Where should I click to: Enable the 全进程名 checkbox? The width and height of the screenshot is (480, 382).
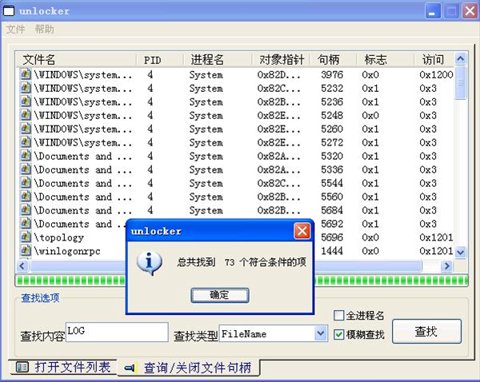pyautogui.click(x=339, y=315)
